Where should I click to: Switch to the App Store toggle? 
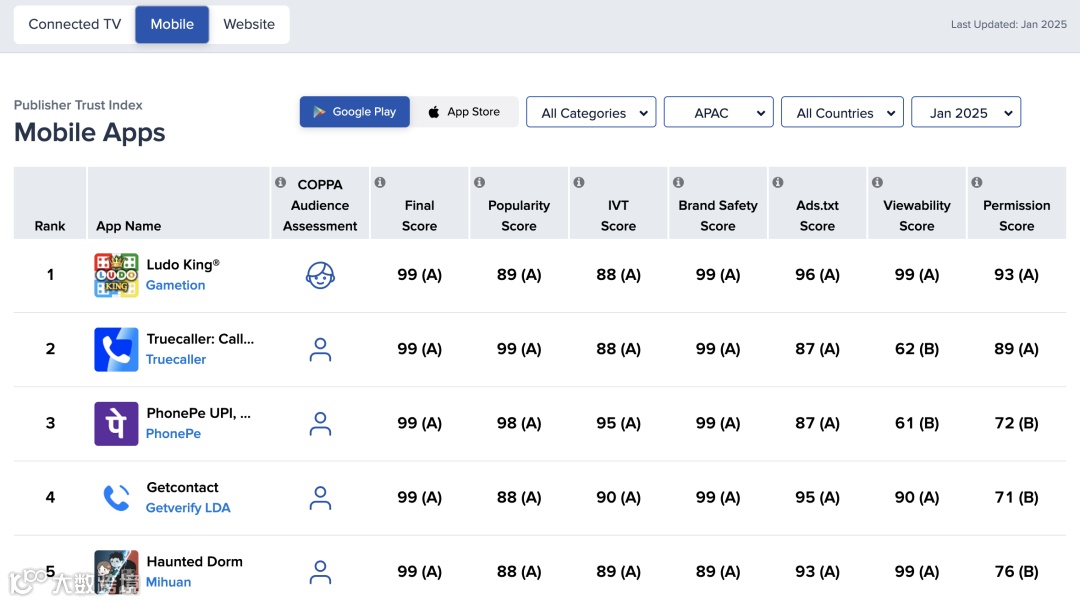click(x=464, y=112)
